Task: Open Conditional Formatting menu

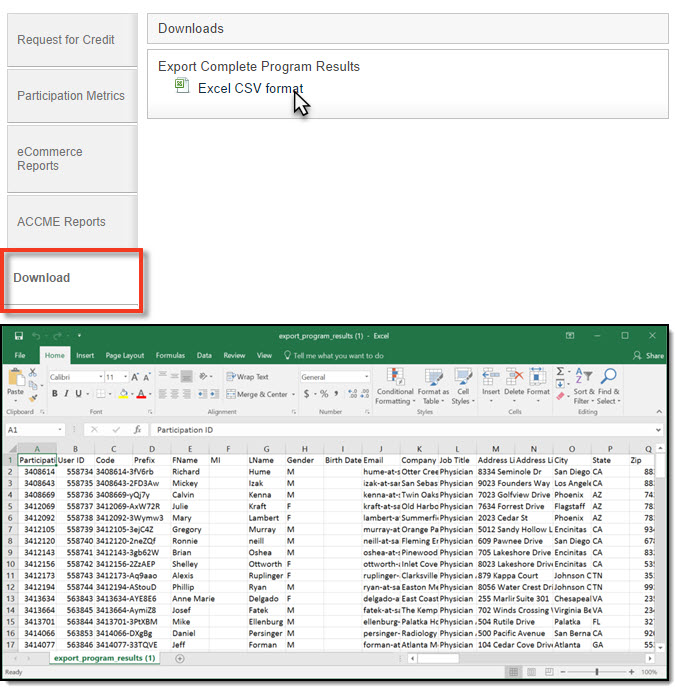Action: [x=395, y=386]
